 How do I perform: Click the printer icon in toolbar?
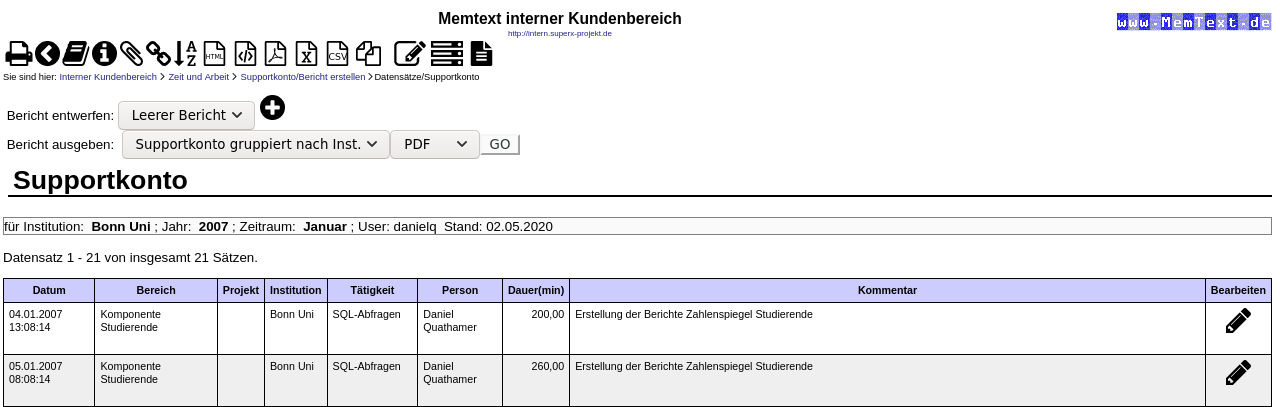pyautogui.click(x=18, y=53)
